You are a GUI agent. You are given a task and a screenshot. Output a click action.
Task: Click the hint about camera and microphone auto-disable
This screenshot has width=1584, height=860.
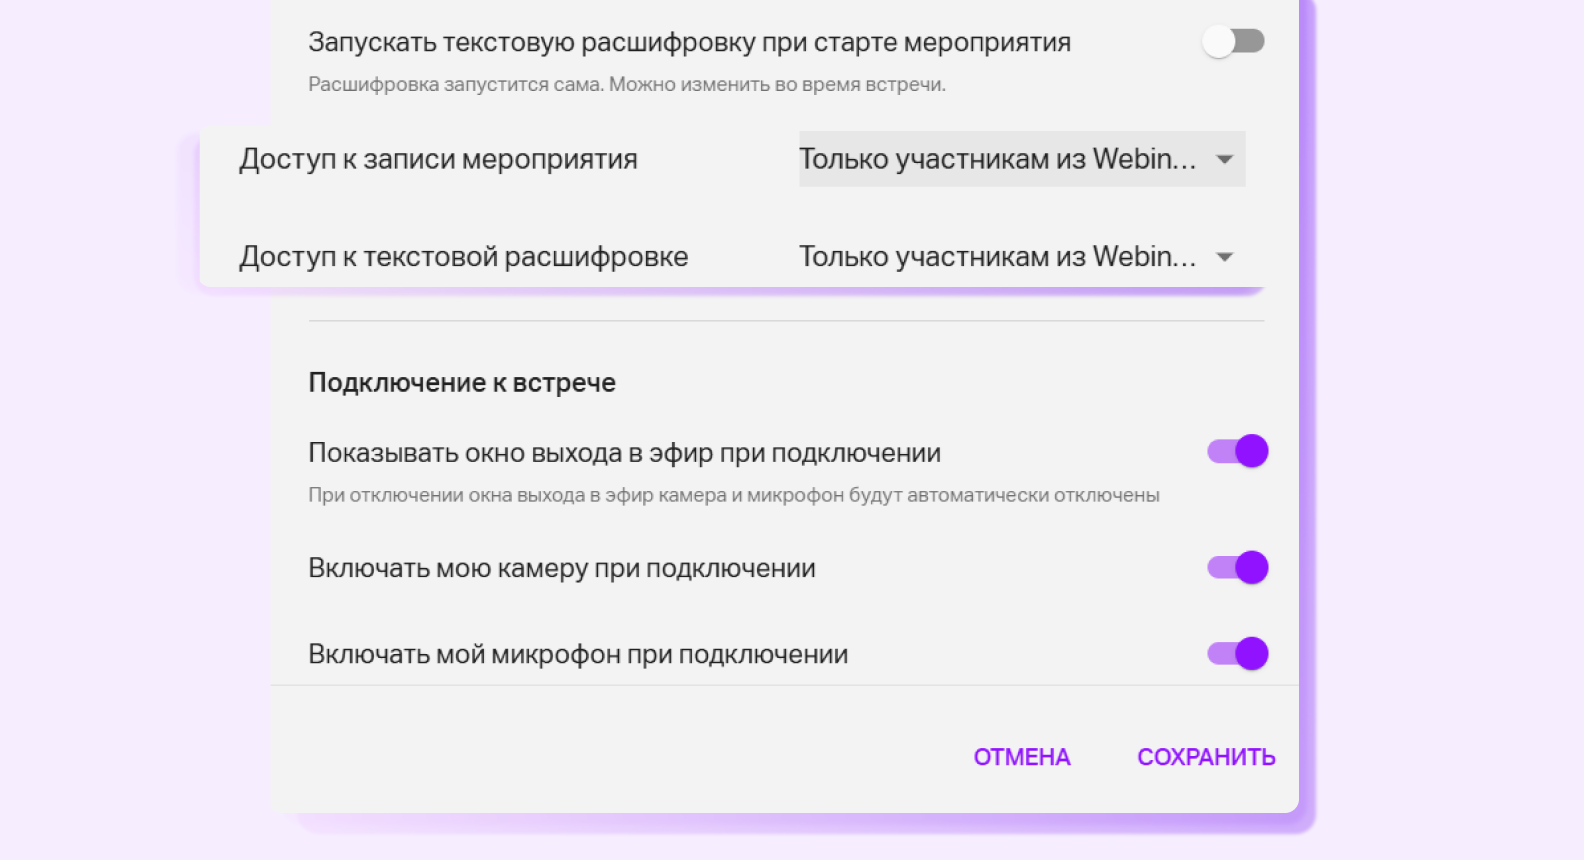(x=733, y=495)
